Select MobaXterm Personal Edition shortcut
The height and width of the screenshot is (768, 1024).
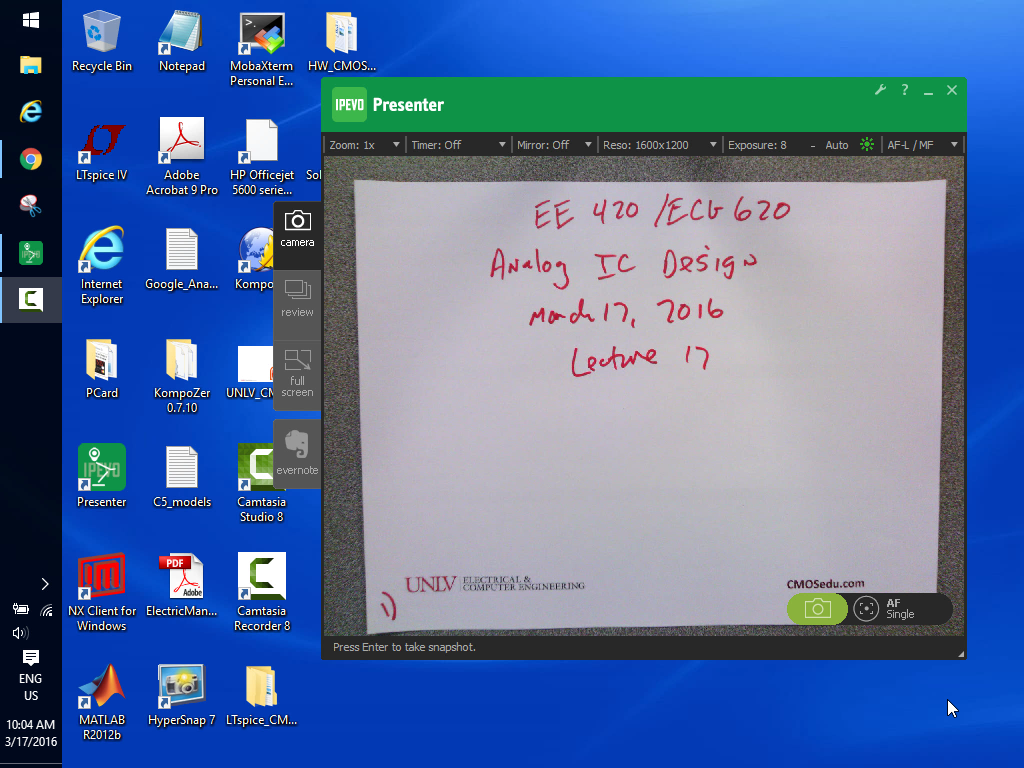(261, 49)
